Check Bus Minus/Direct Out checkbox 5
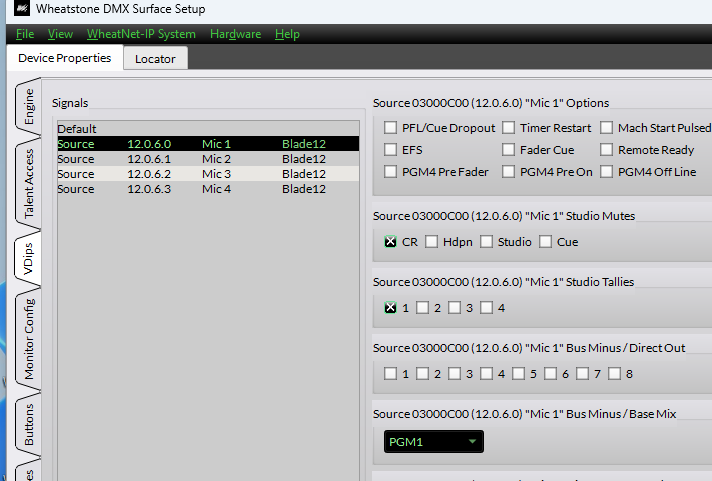 point(518,373)
